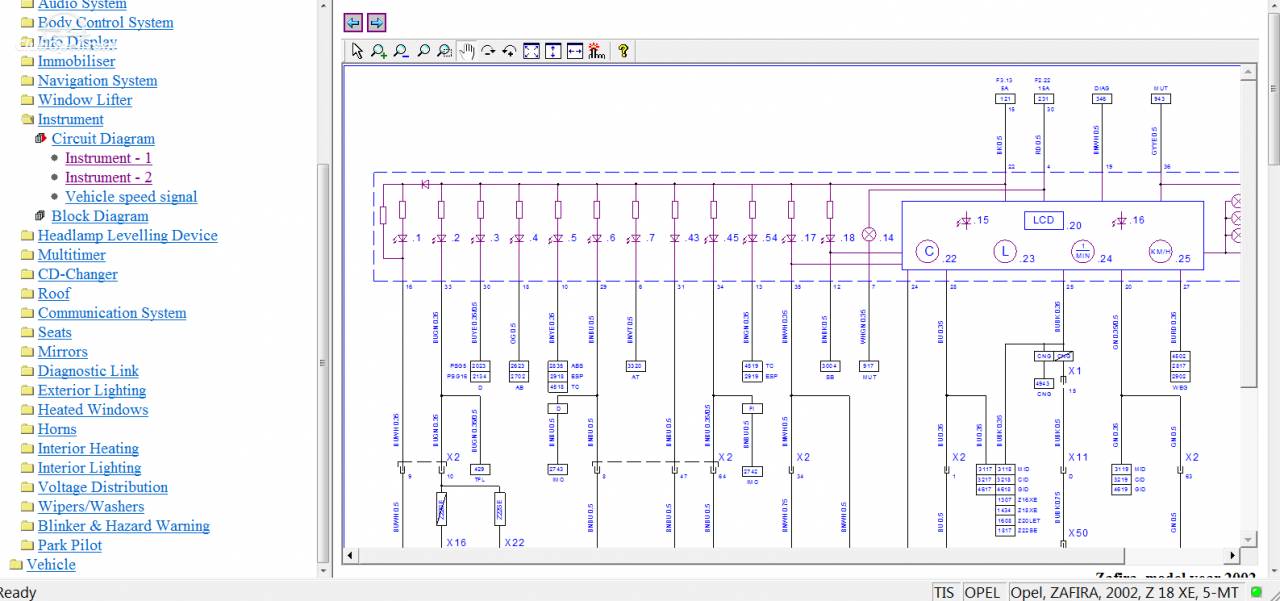Open the Communication System section
This screenshot has height=601, width=1280.
(112, 313)
